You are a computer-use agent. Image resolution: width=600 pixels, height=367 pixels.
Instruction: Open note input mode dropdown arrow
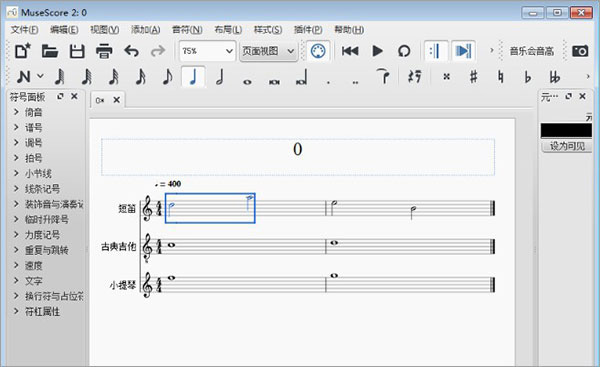pyautogui.click(x=40, y=76)
